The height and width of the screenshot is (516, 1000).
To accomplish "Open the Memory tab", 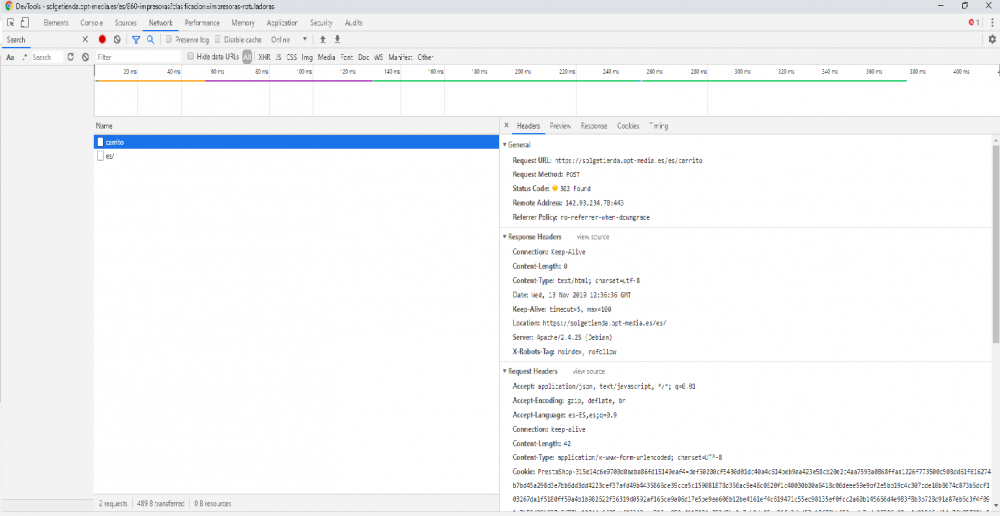I will [x=243, y=23].
